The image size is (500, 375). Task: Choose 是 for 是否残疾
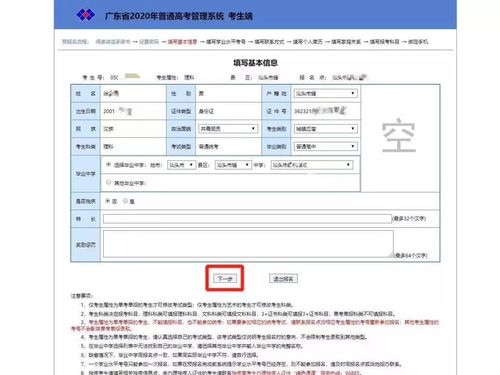point(125,201)
